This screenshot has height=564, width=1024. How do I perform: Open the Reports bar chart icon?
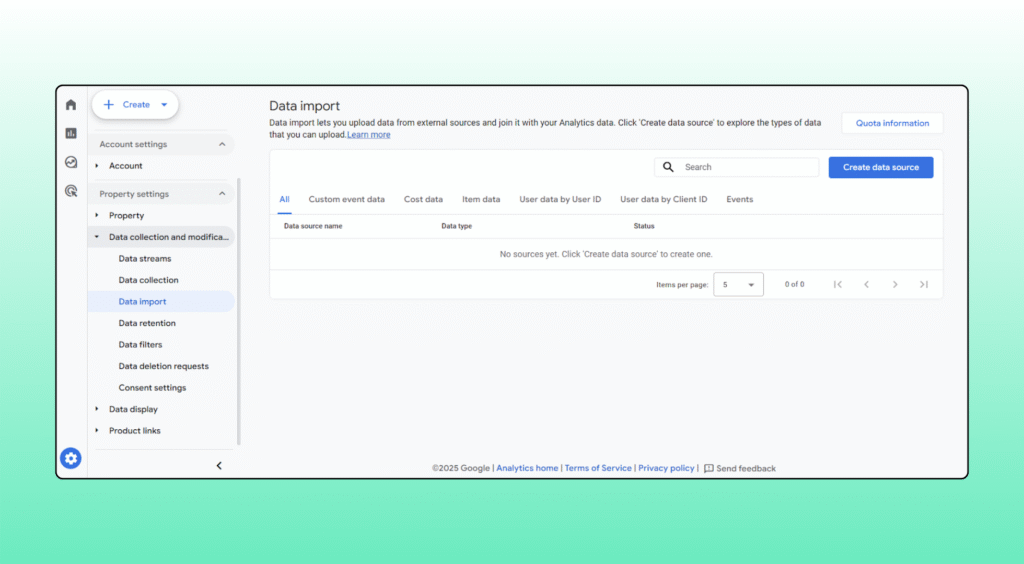71,133
